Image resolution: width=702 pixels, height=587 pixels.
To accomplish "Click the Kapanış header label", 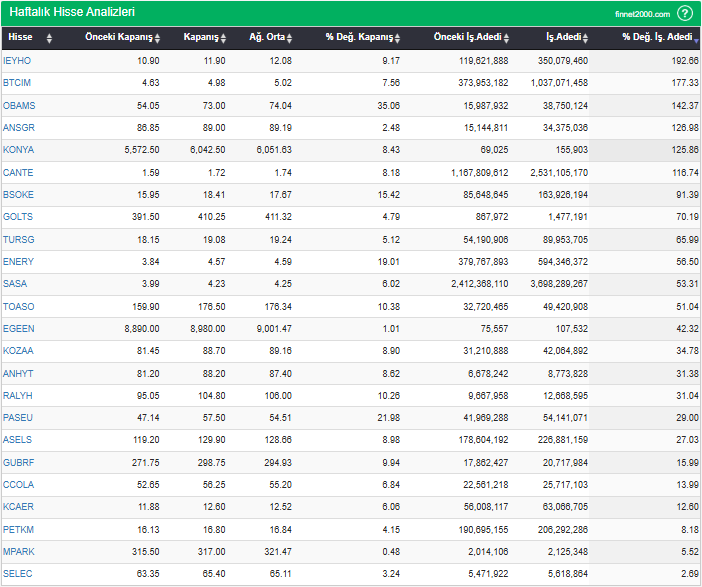I will point(201,37).
